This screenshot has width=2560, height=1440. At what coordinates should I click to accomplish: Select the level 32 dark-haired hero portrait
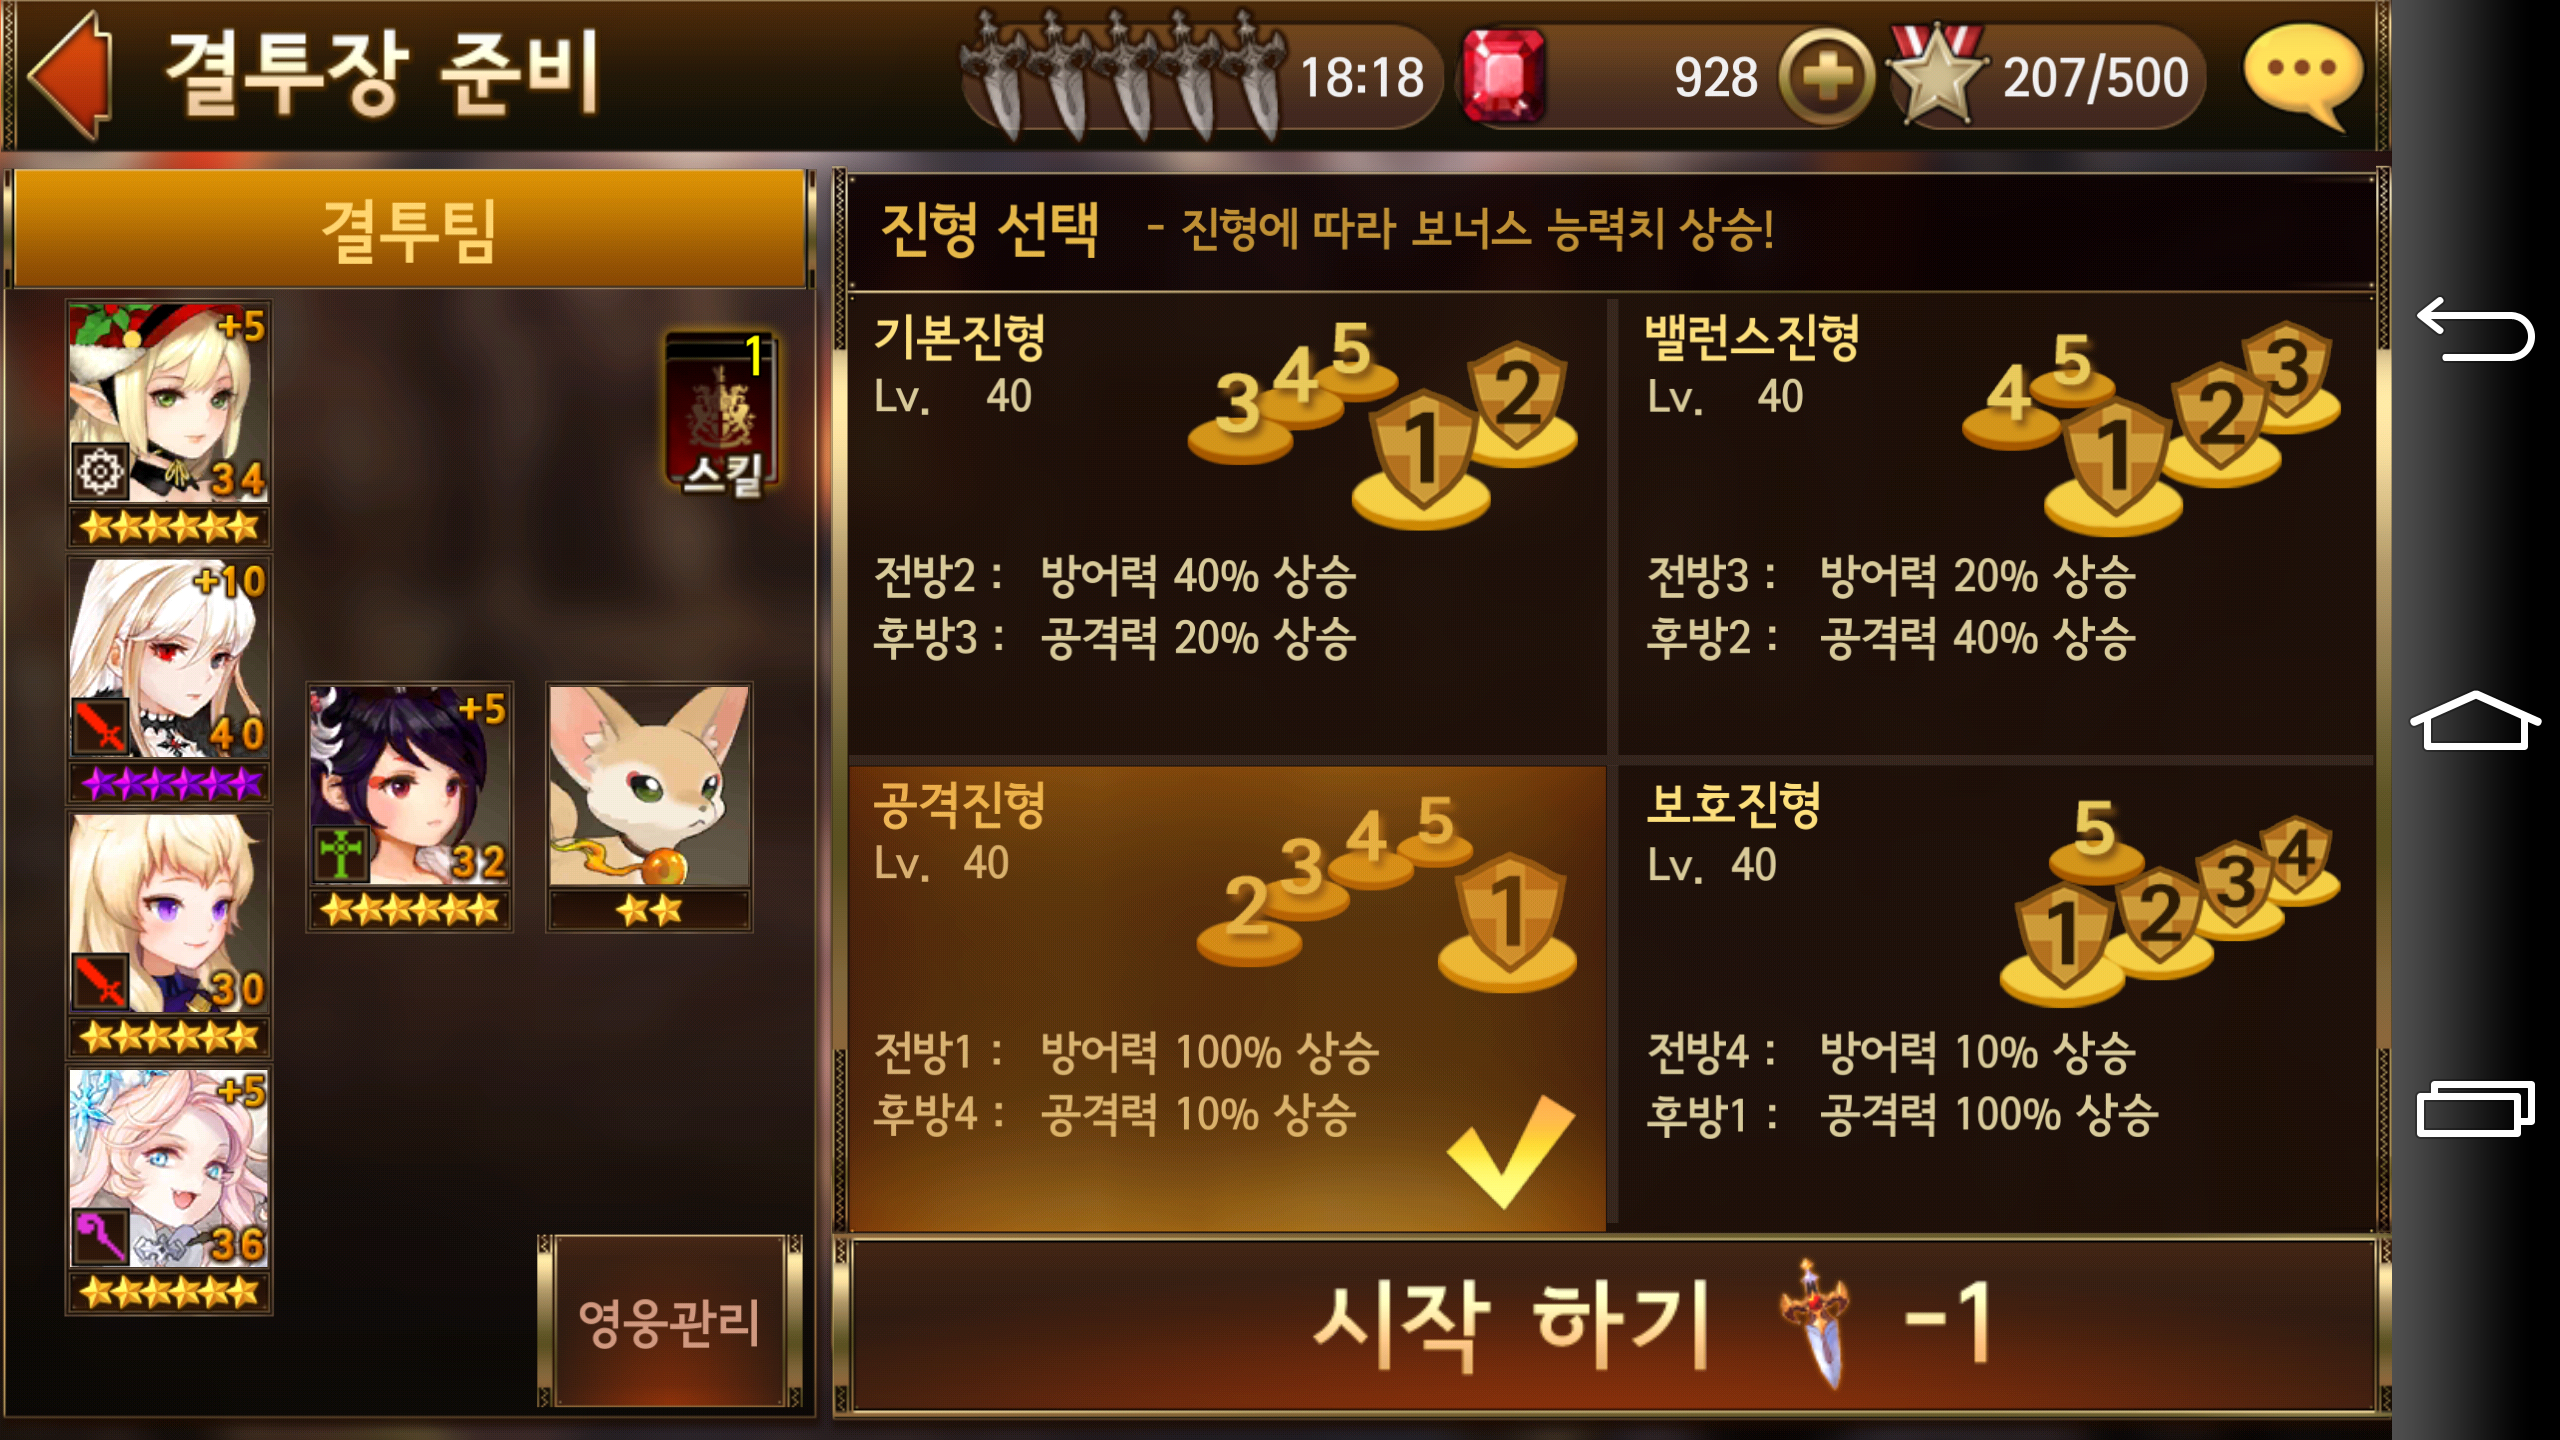(409, 808)
